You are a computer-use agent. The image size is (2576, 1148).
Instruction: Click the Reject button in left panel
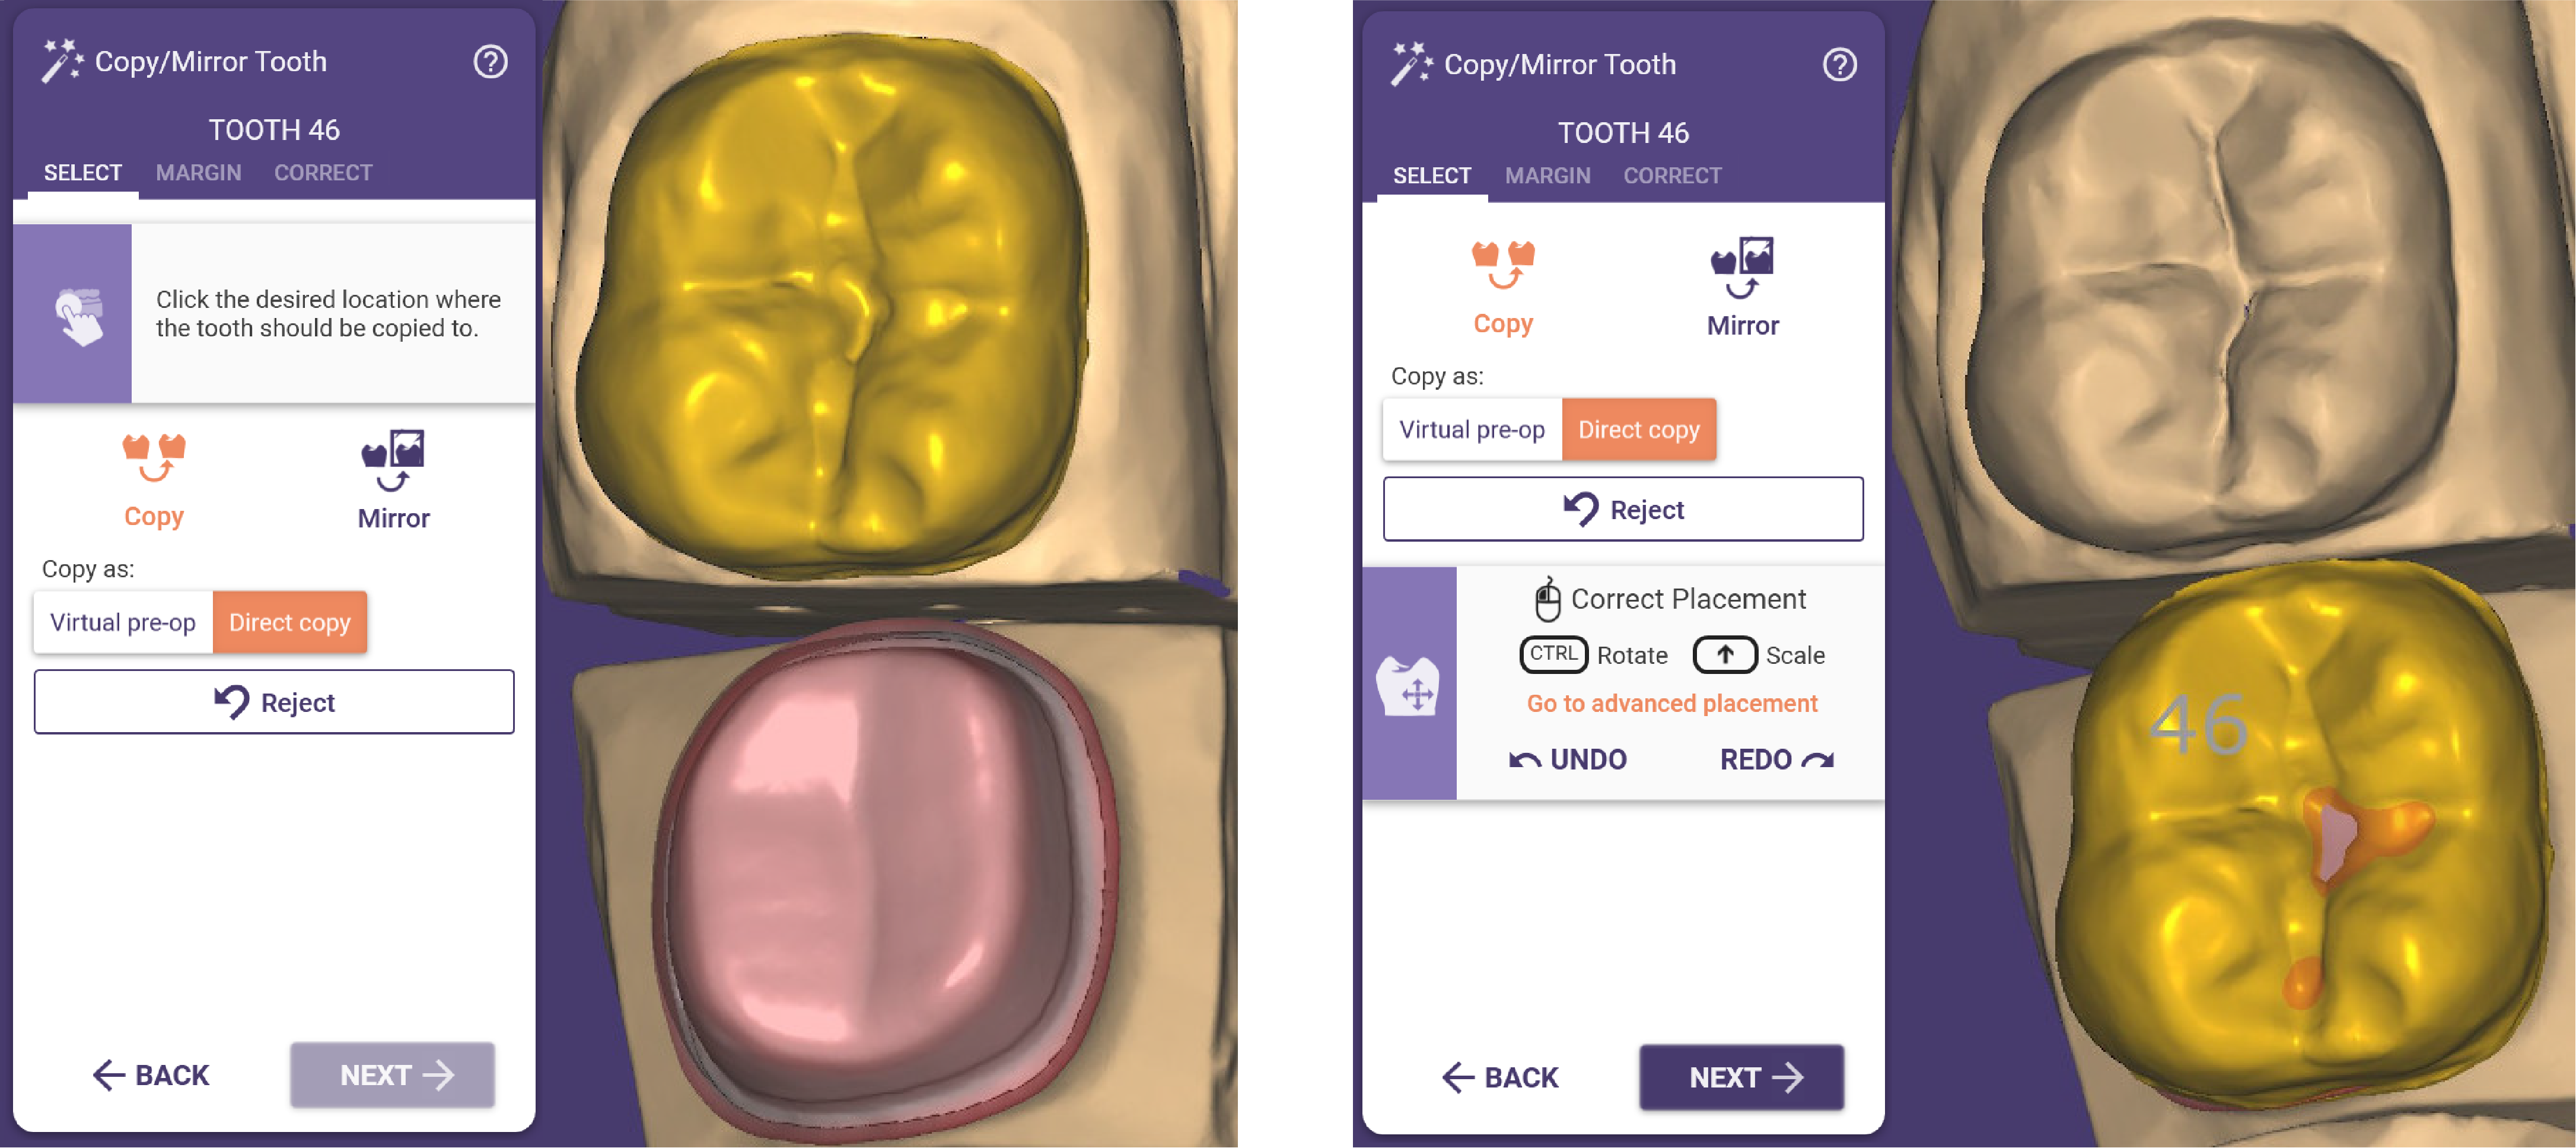[x=274, y=702]
